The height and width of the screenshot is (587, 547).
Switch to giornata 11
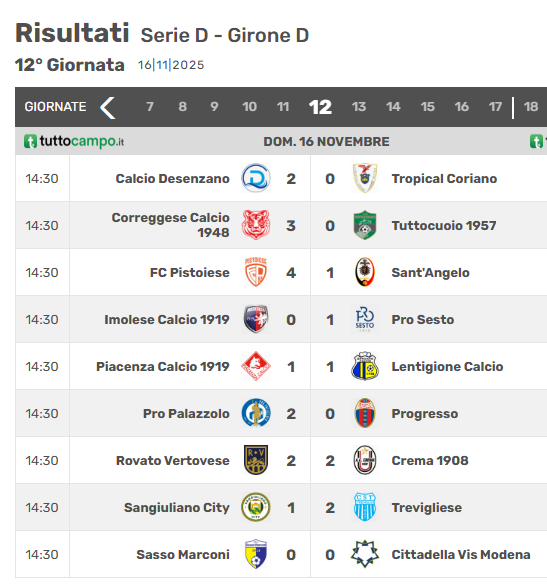(283, 107)
